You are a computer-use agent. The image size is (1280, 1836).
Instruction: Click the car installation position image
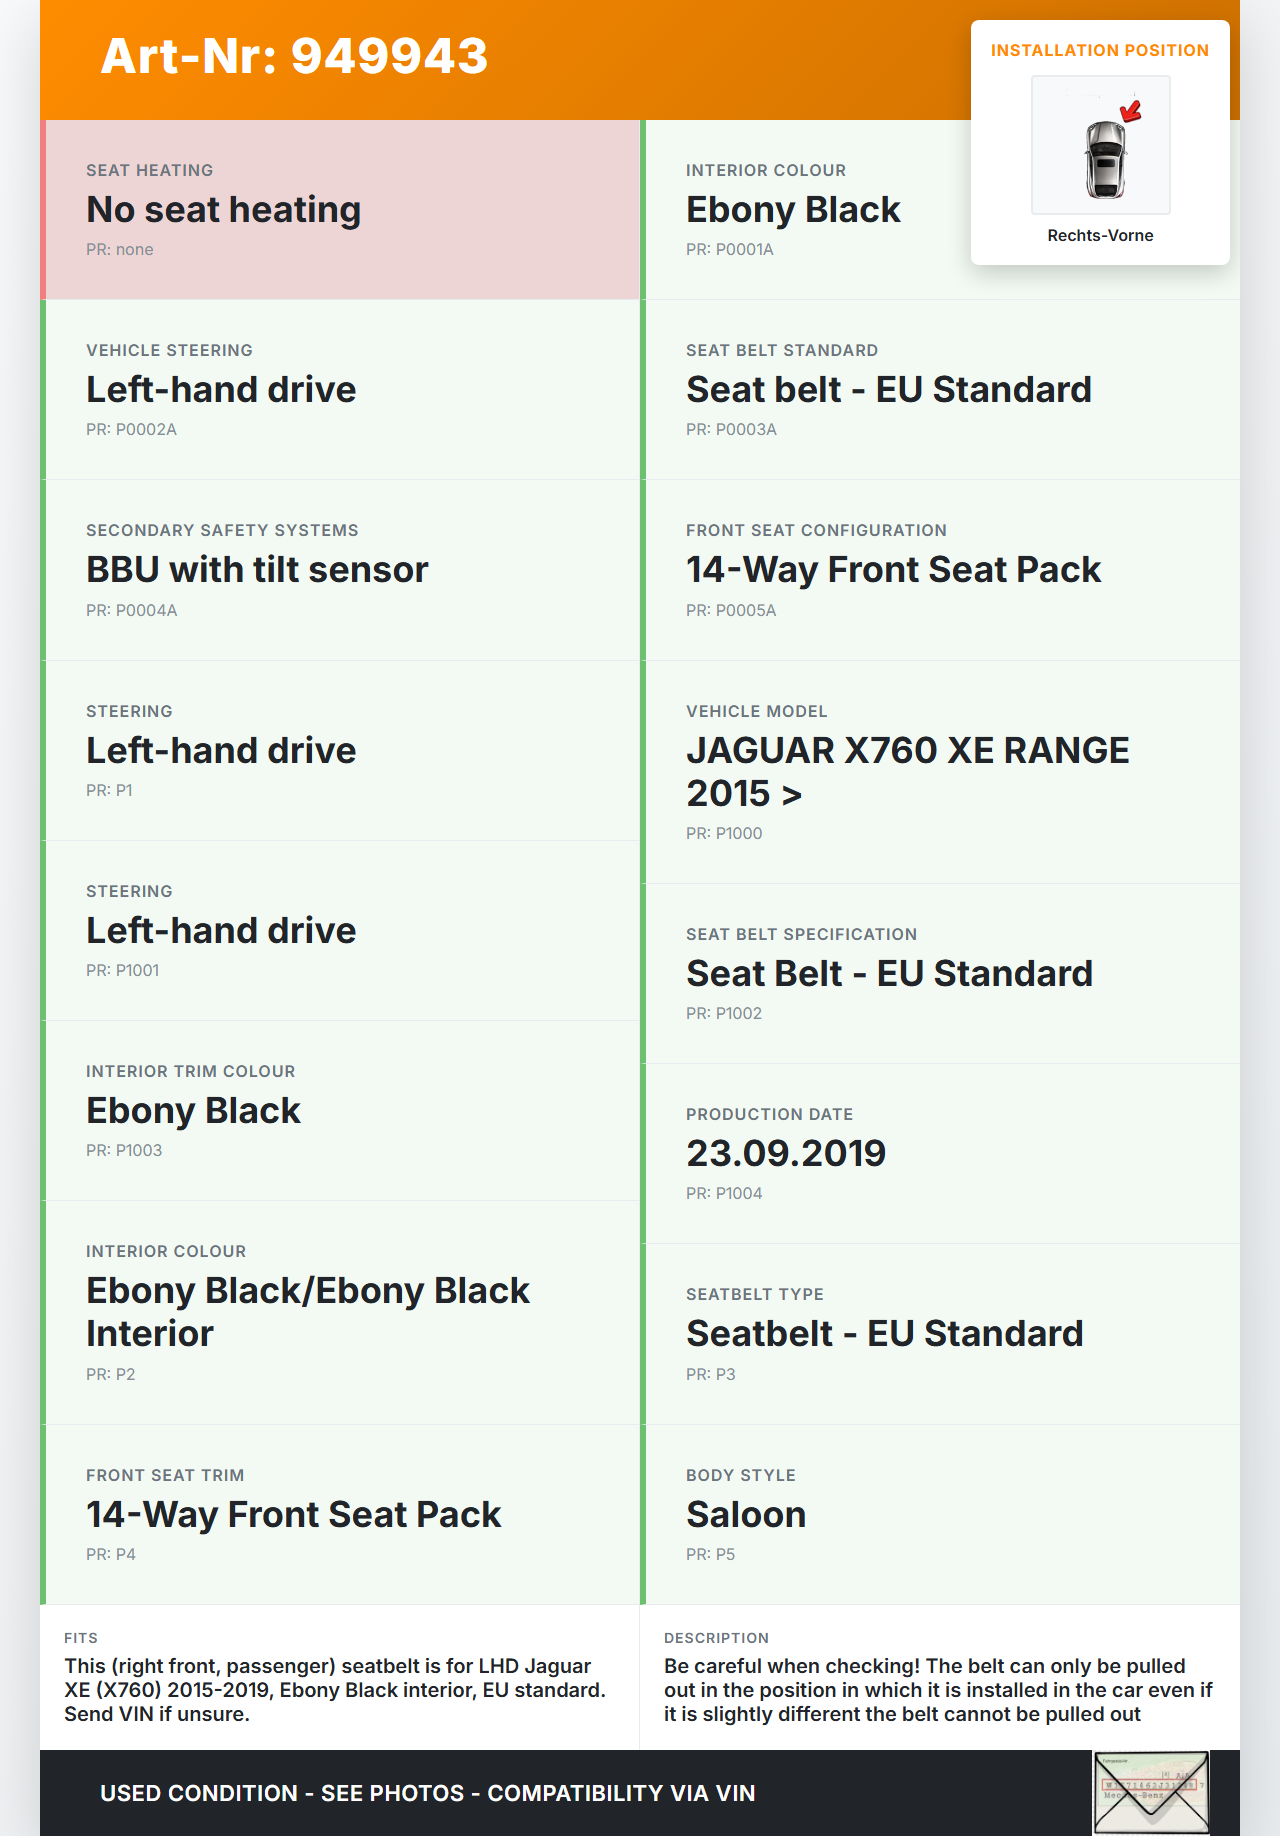pyautogui.click(x=1101, y=145)
